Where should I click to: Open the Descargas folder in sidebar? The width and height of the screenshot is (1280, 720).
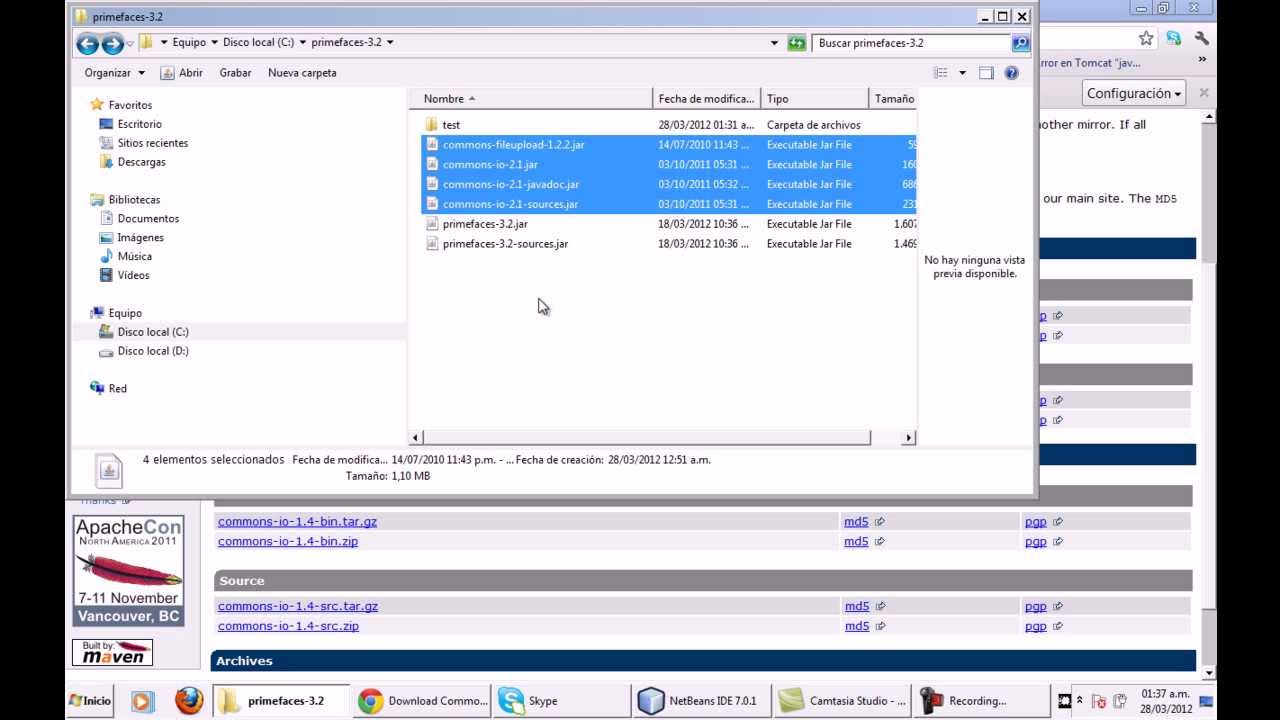click(141, 162)
